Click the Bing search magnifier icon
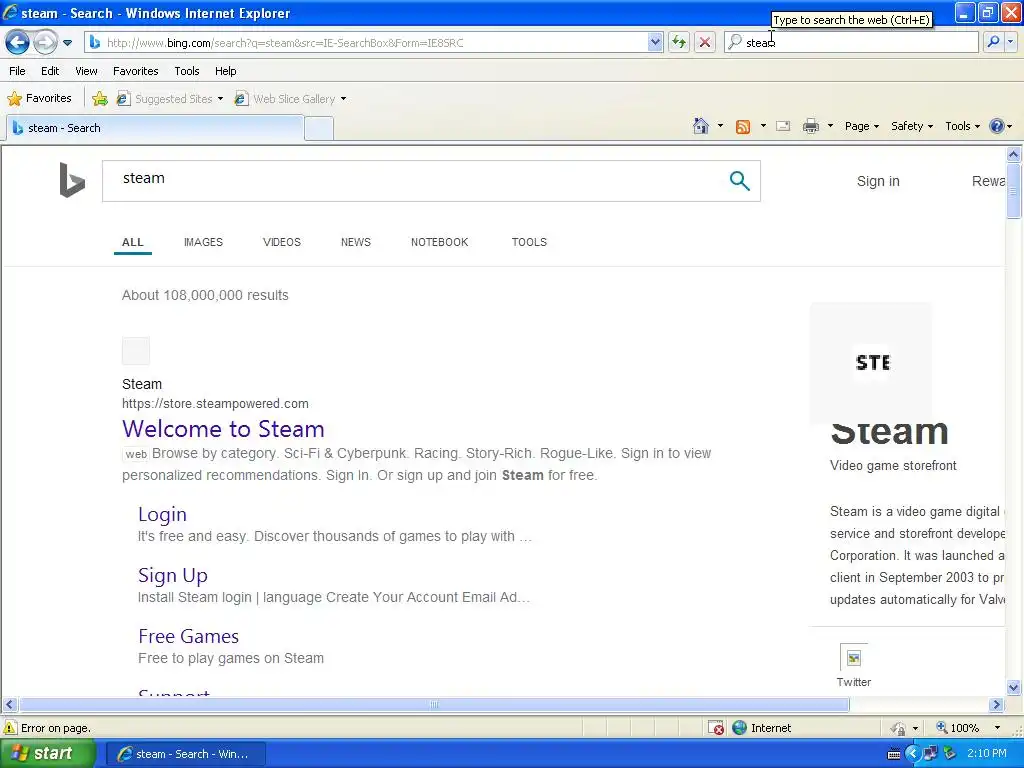The image size is (1024, 768). coord(739,181)
